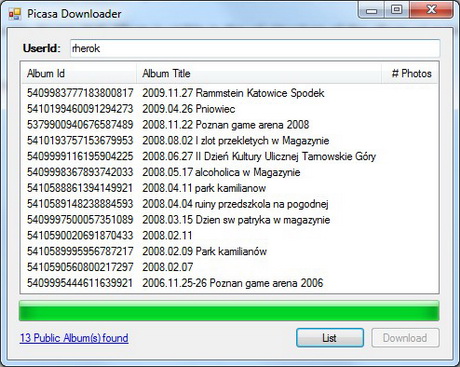
Task: Select 2006.11.25-26 Poznan game arena 2006
Action: [x=233, y=283]
